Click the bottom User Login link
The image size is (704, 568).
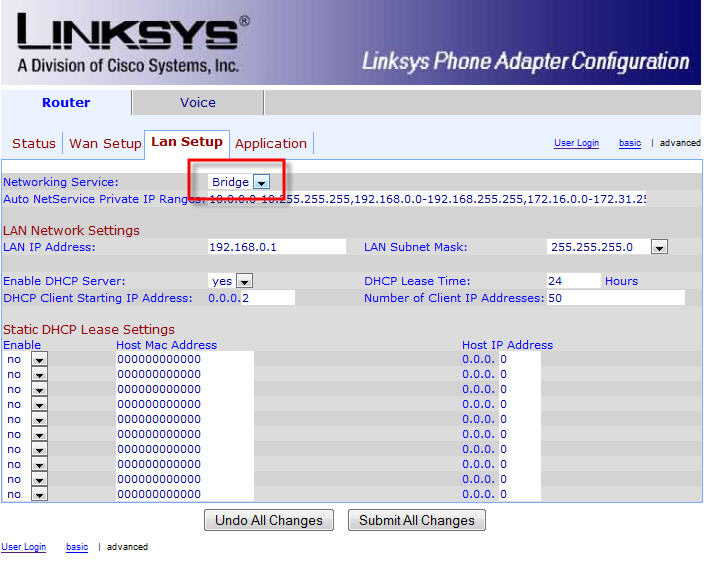click(23, 547)
